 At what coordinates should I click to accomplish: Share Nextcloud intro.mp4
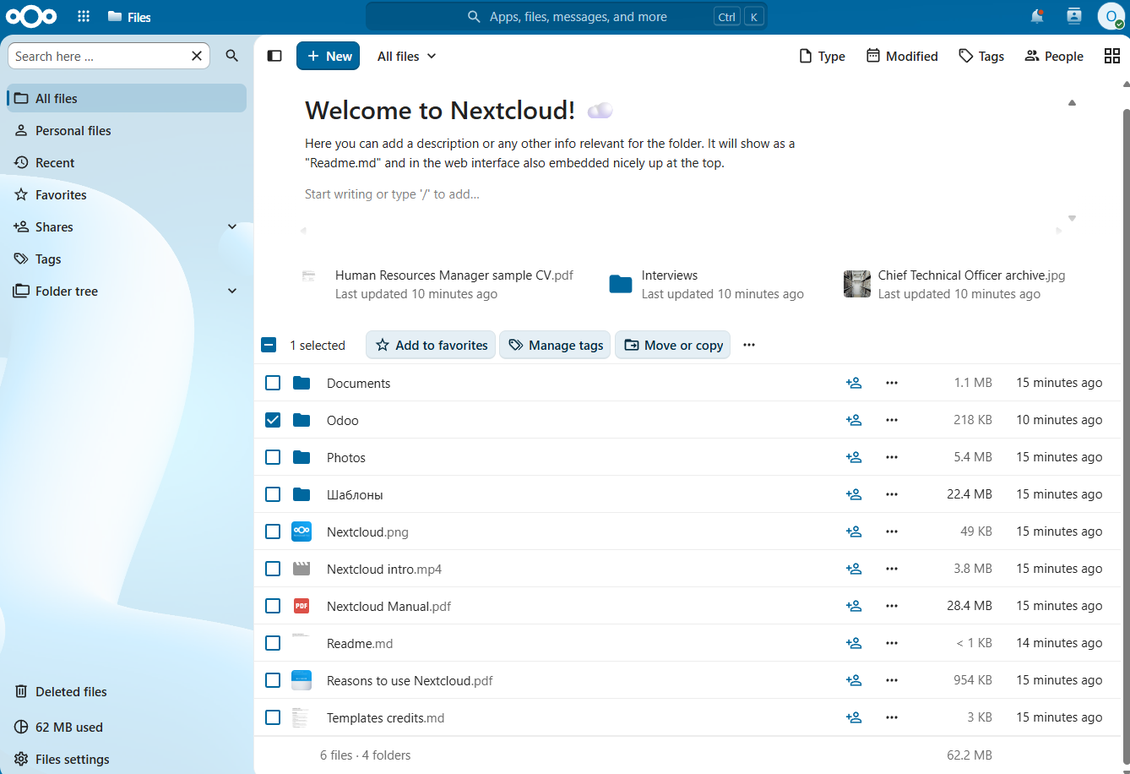click(x=853, y=569)
